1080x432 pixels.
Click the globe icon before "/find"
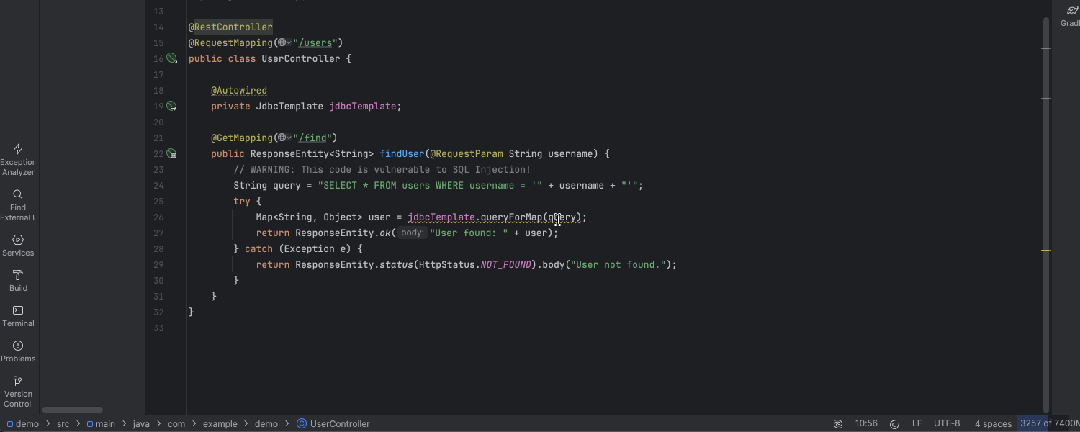click(282, 138)
